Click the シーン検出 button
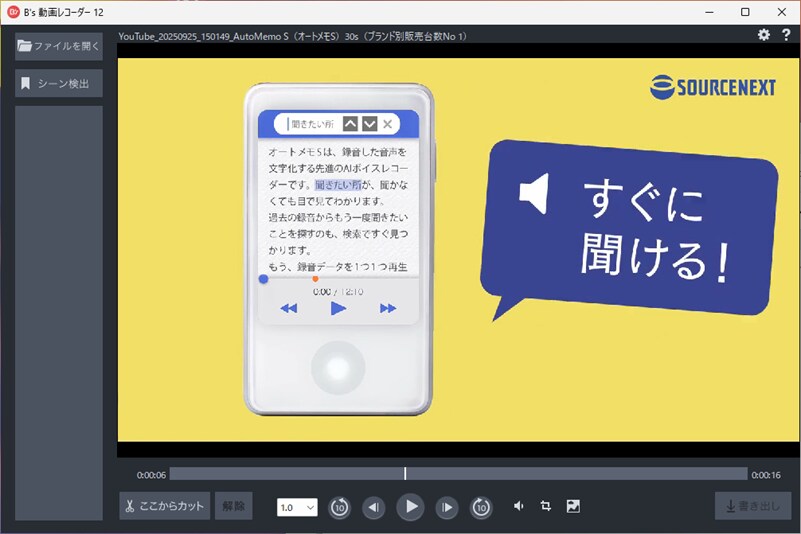Screen dimensions: 801x534 point(59,83)
